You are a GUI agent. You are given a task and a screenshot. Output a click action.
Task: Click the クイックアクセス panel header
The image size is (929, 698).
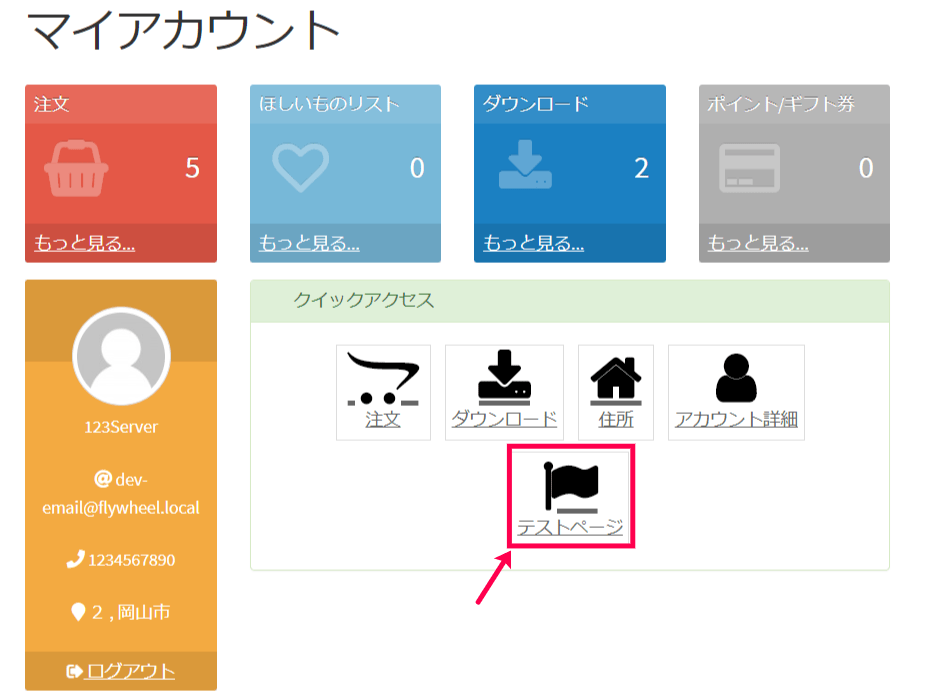pos(570,301)
